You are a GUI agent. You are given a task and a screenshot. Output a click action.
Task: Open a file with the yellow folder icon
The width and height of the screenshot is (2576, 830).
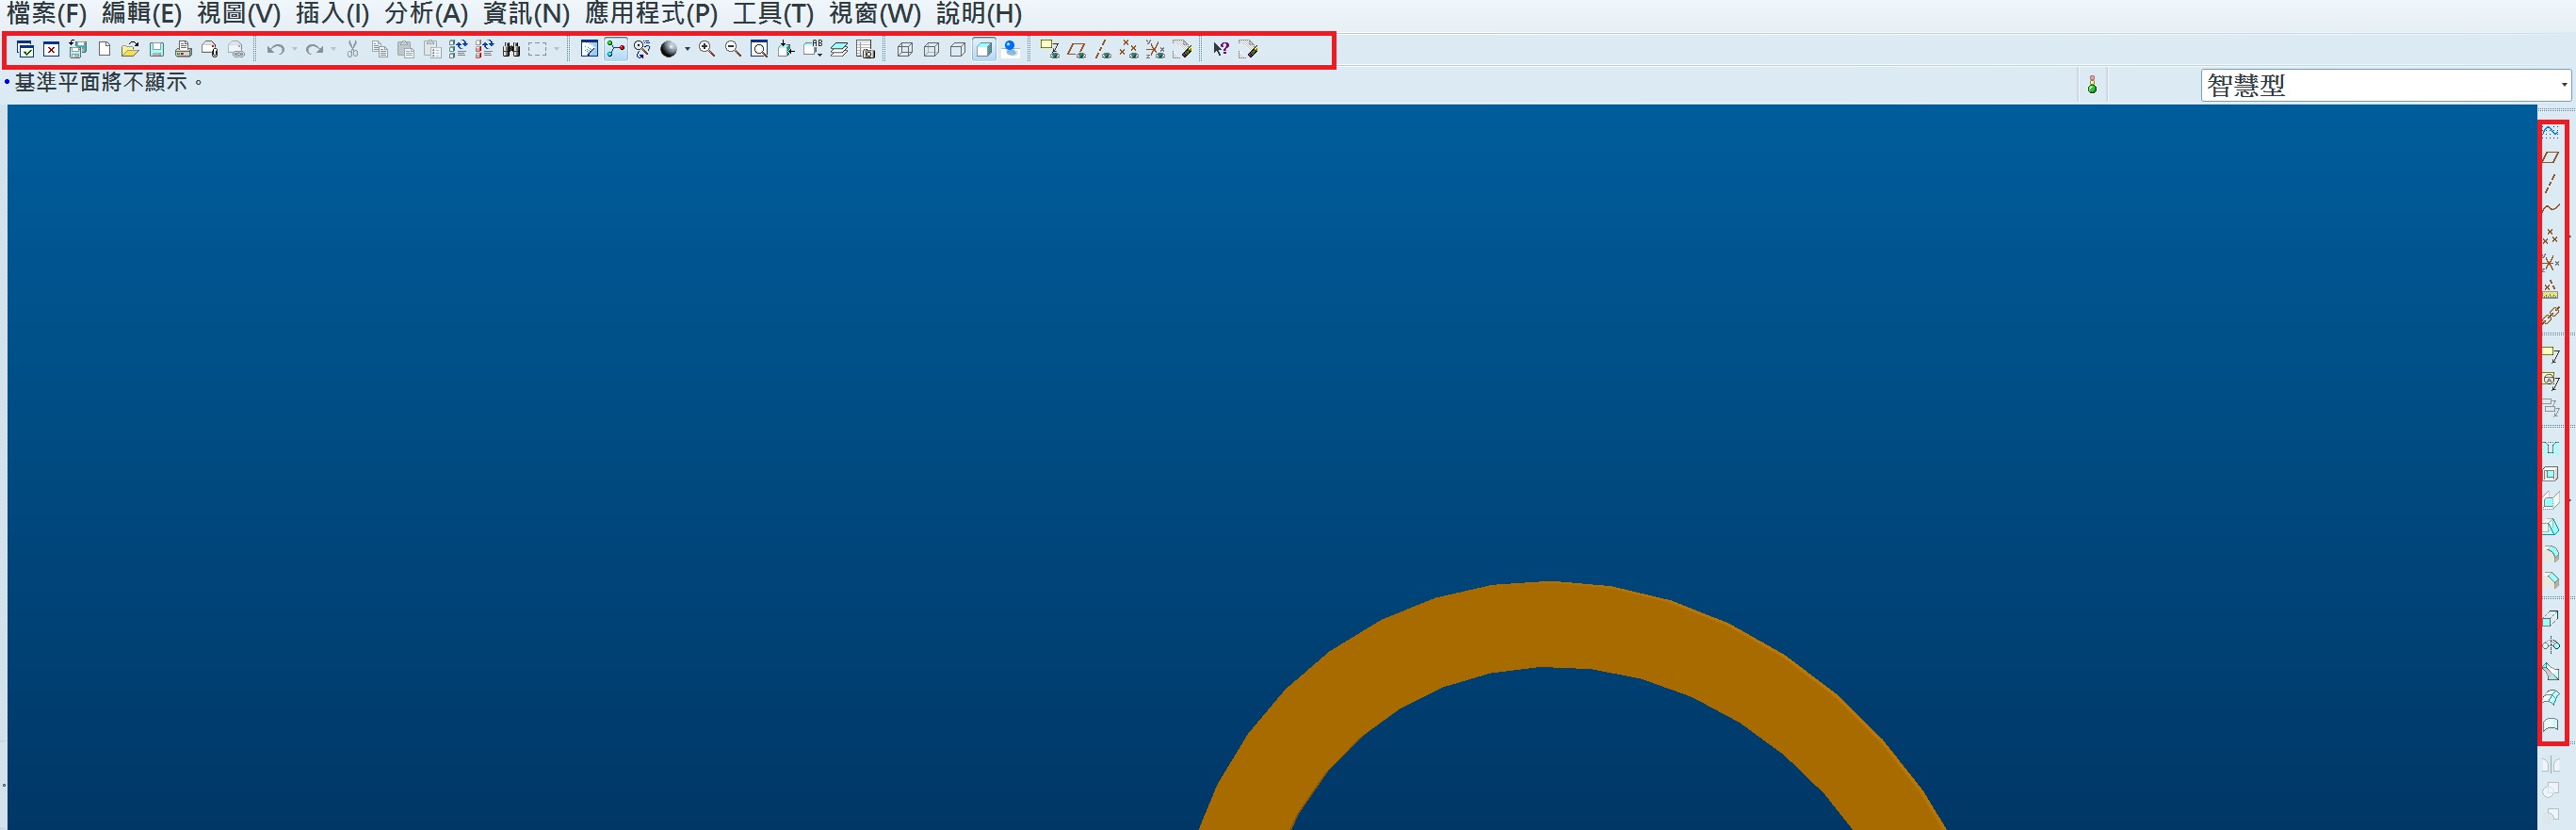(130, 49)
